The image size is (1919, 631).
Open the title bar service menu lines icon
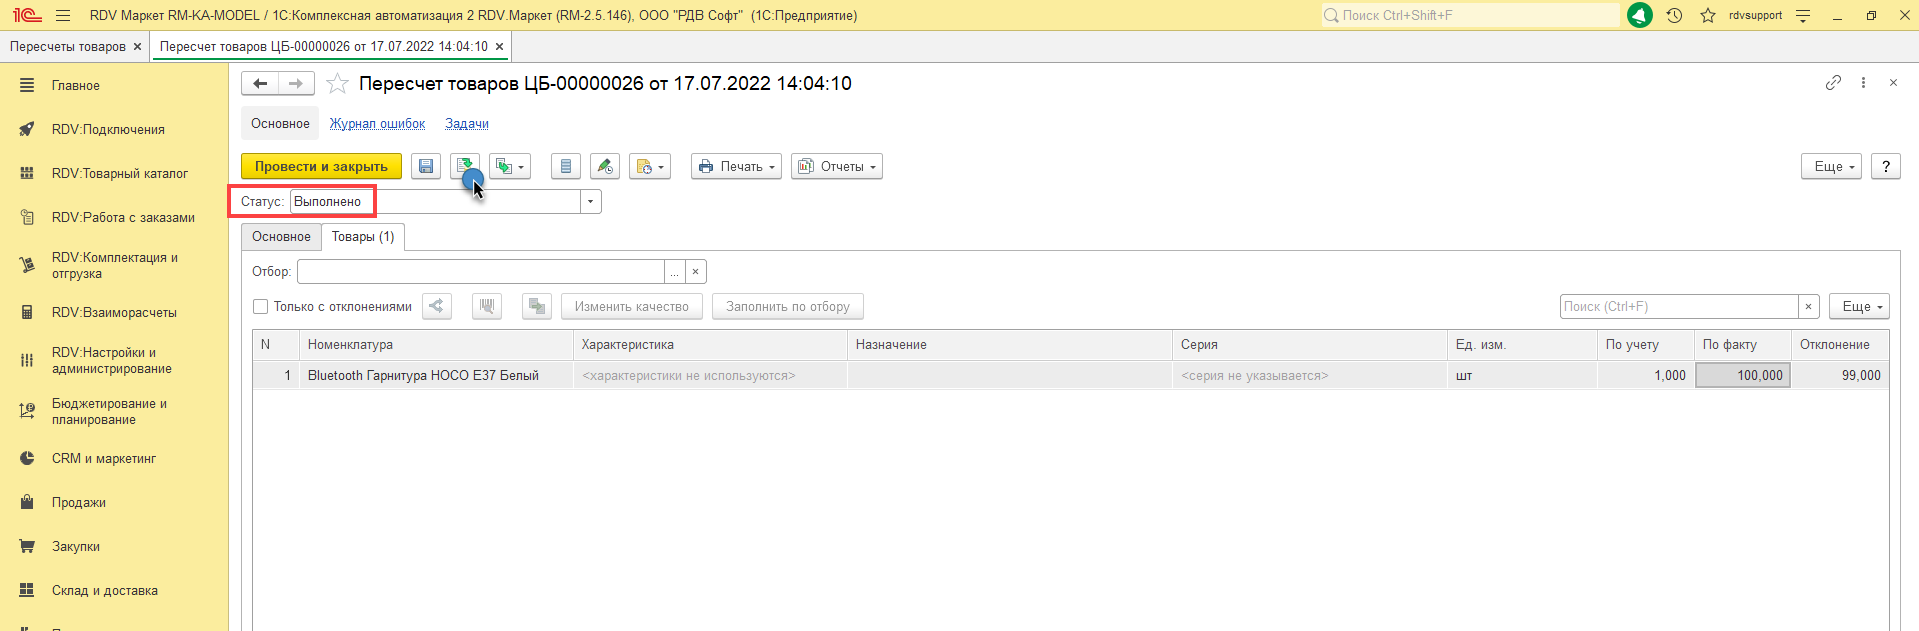tap(1803, 16)
